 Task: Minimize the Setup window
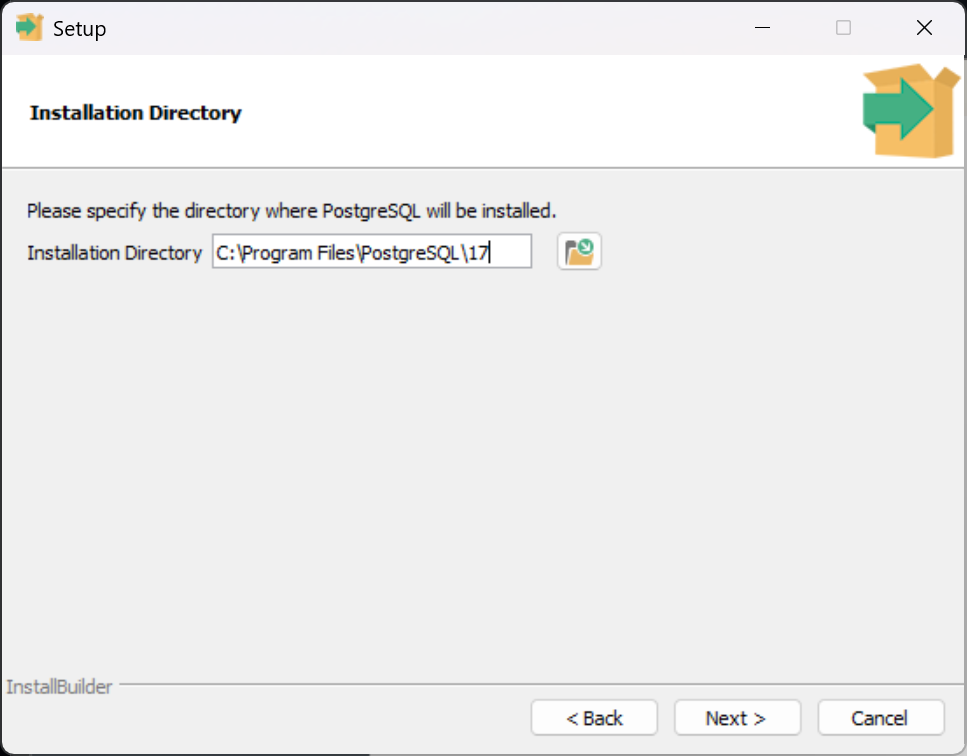[761, 28]
